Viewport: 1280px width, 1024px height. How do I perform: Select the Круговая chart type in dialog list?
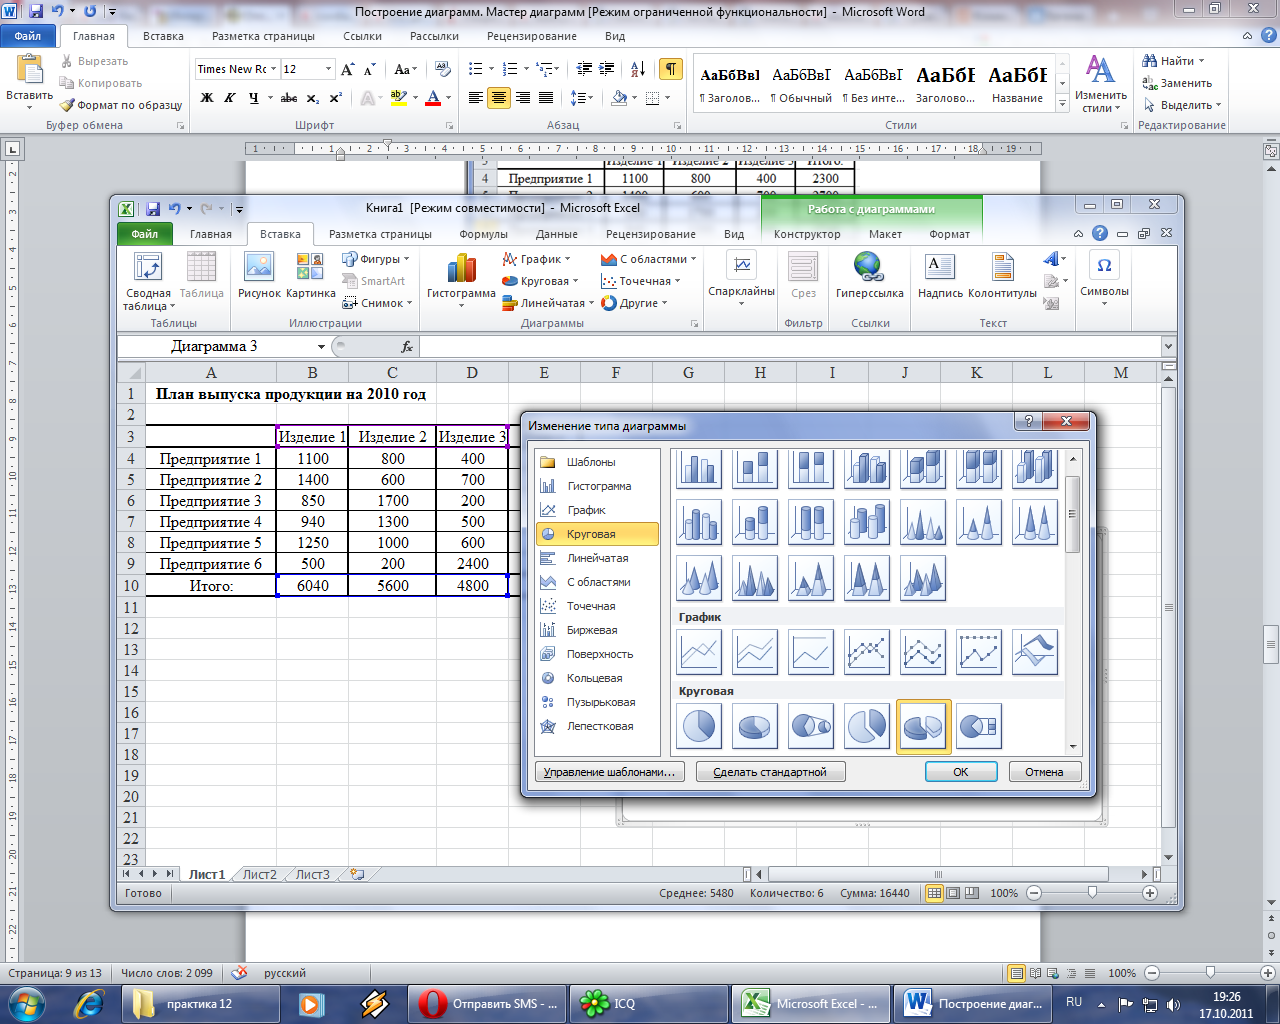597,534
